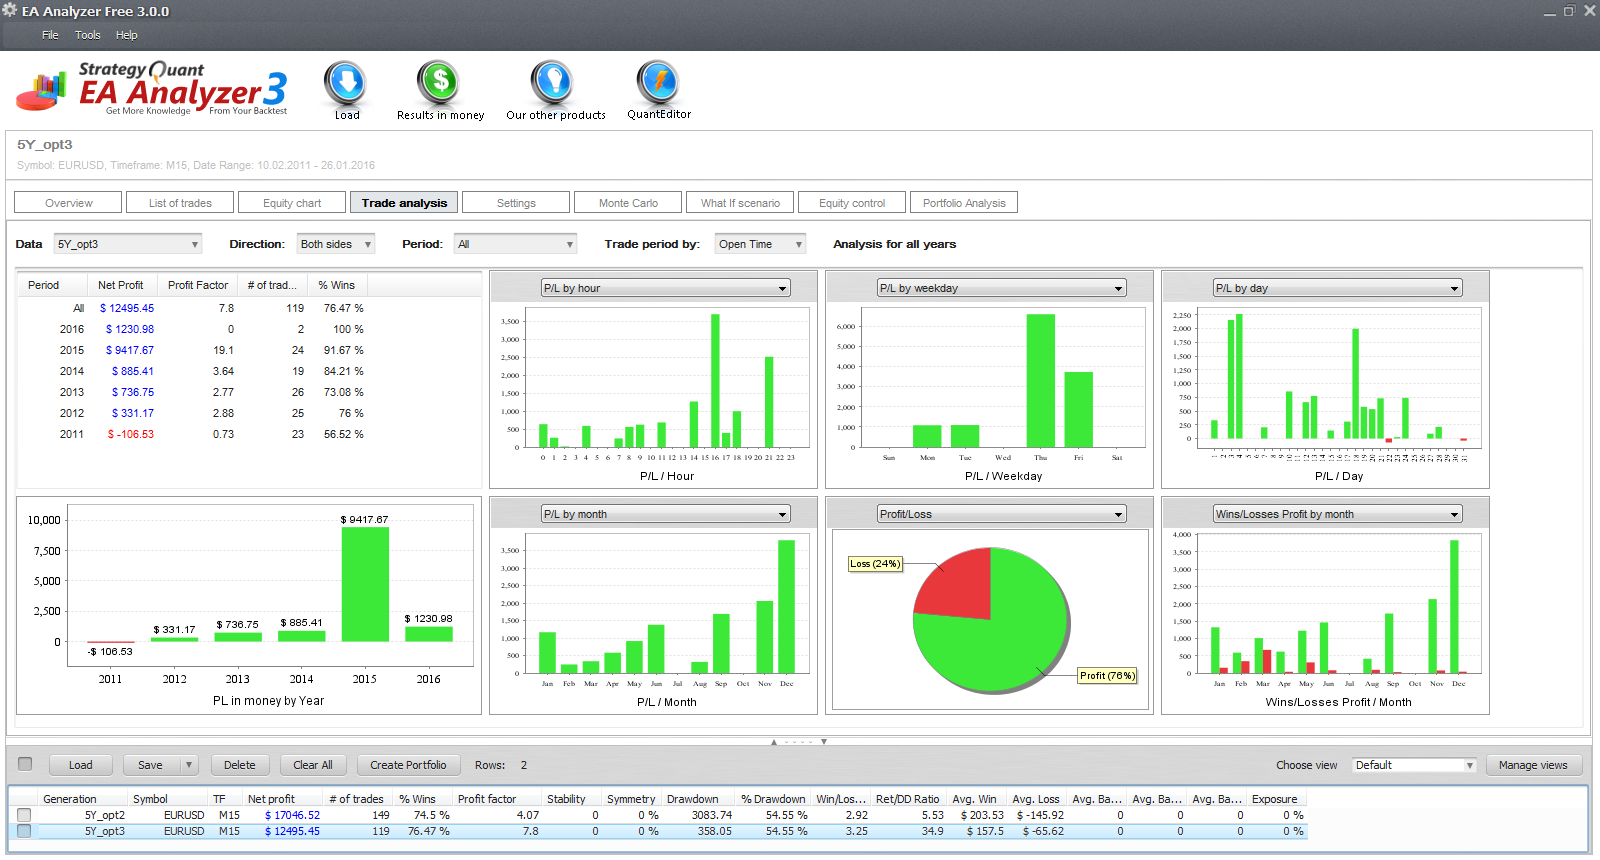Open the Tools menu
1600x860 pixels.
point(88,35)
